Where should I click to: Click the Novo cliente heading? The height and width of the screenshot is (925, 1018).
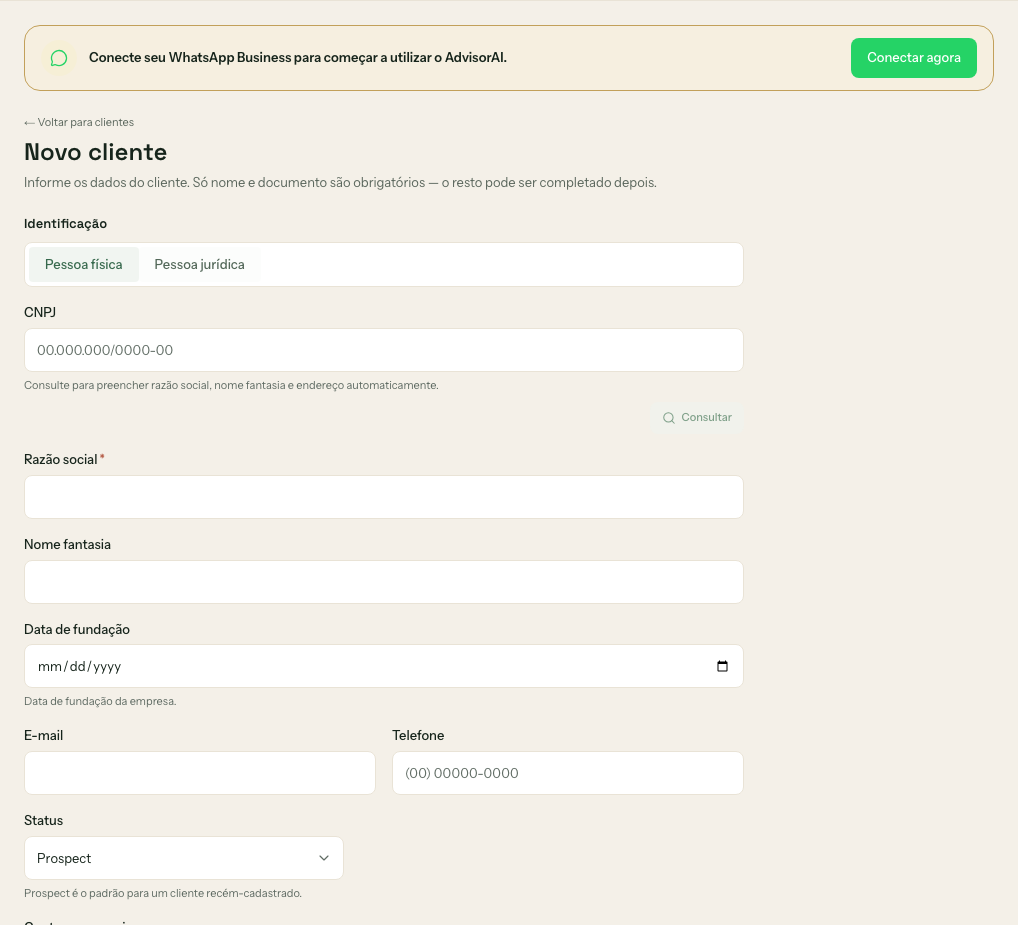(95, 152)
